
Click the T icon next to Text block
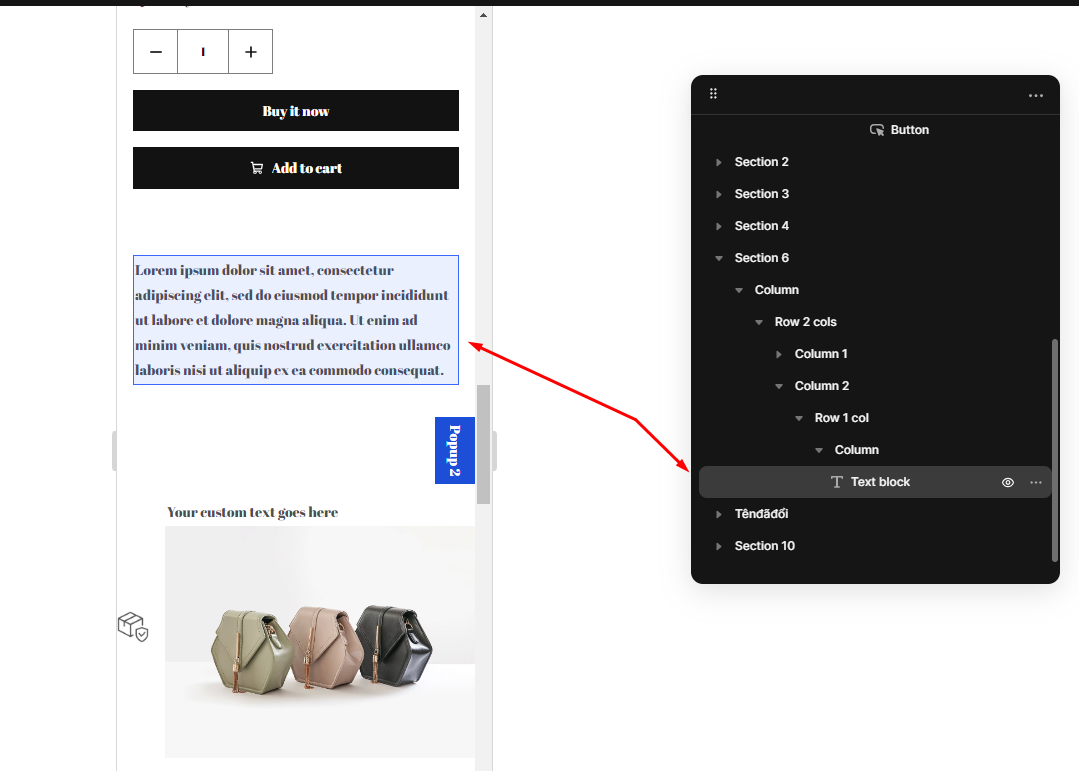tap(835, 482)
